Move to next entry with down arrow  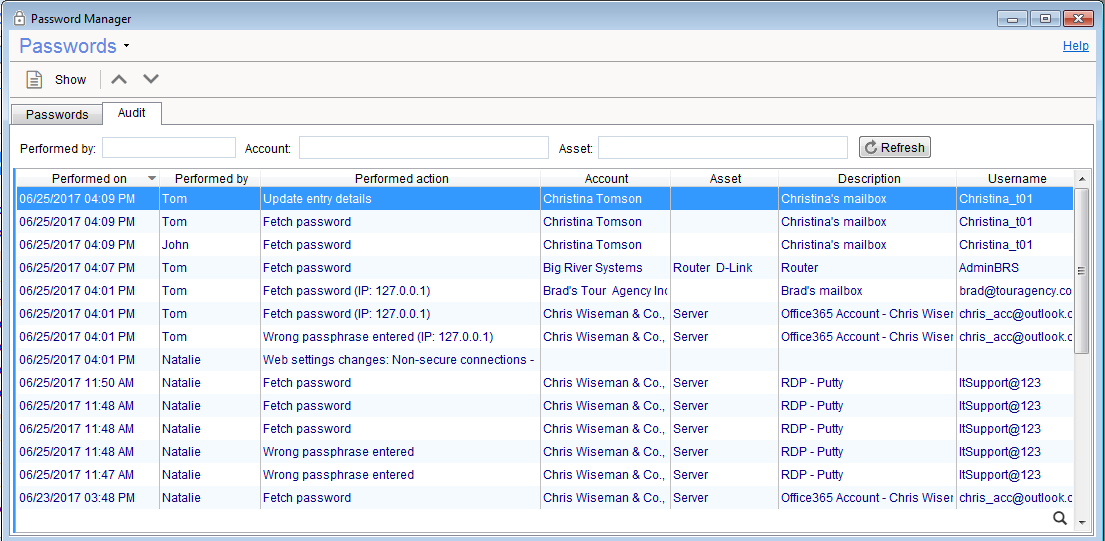coord(151,80)
